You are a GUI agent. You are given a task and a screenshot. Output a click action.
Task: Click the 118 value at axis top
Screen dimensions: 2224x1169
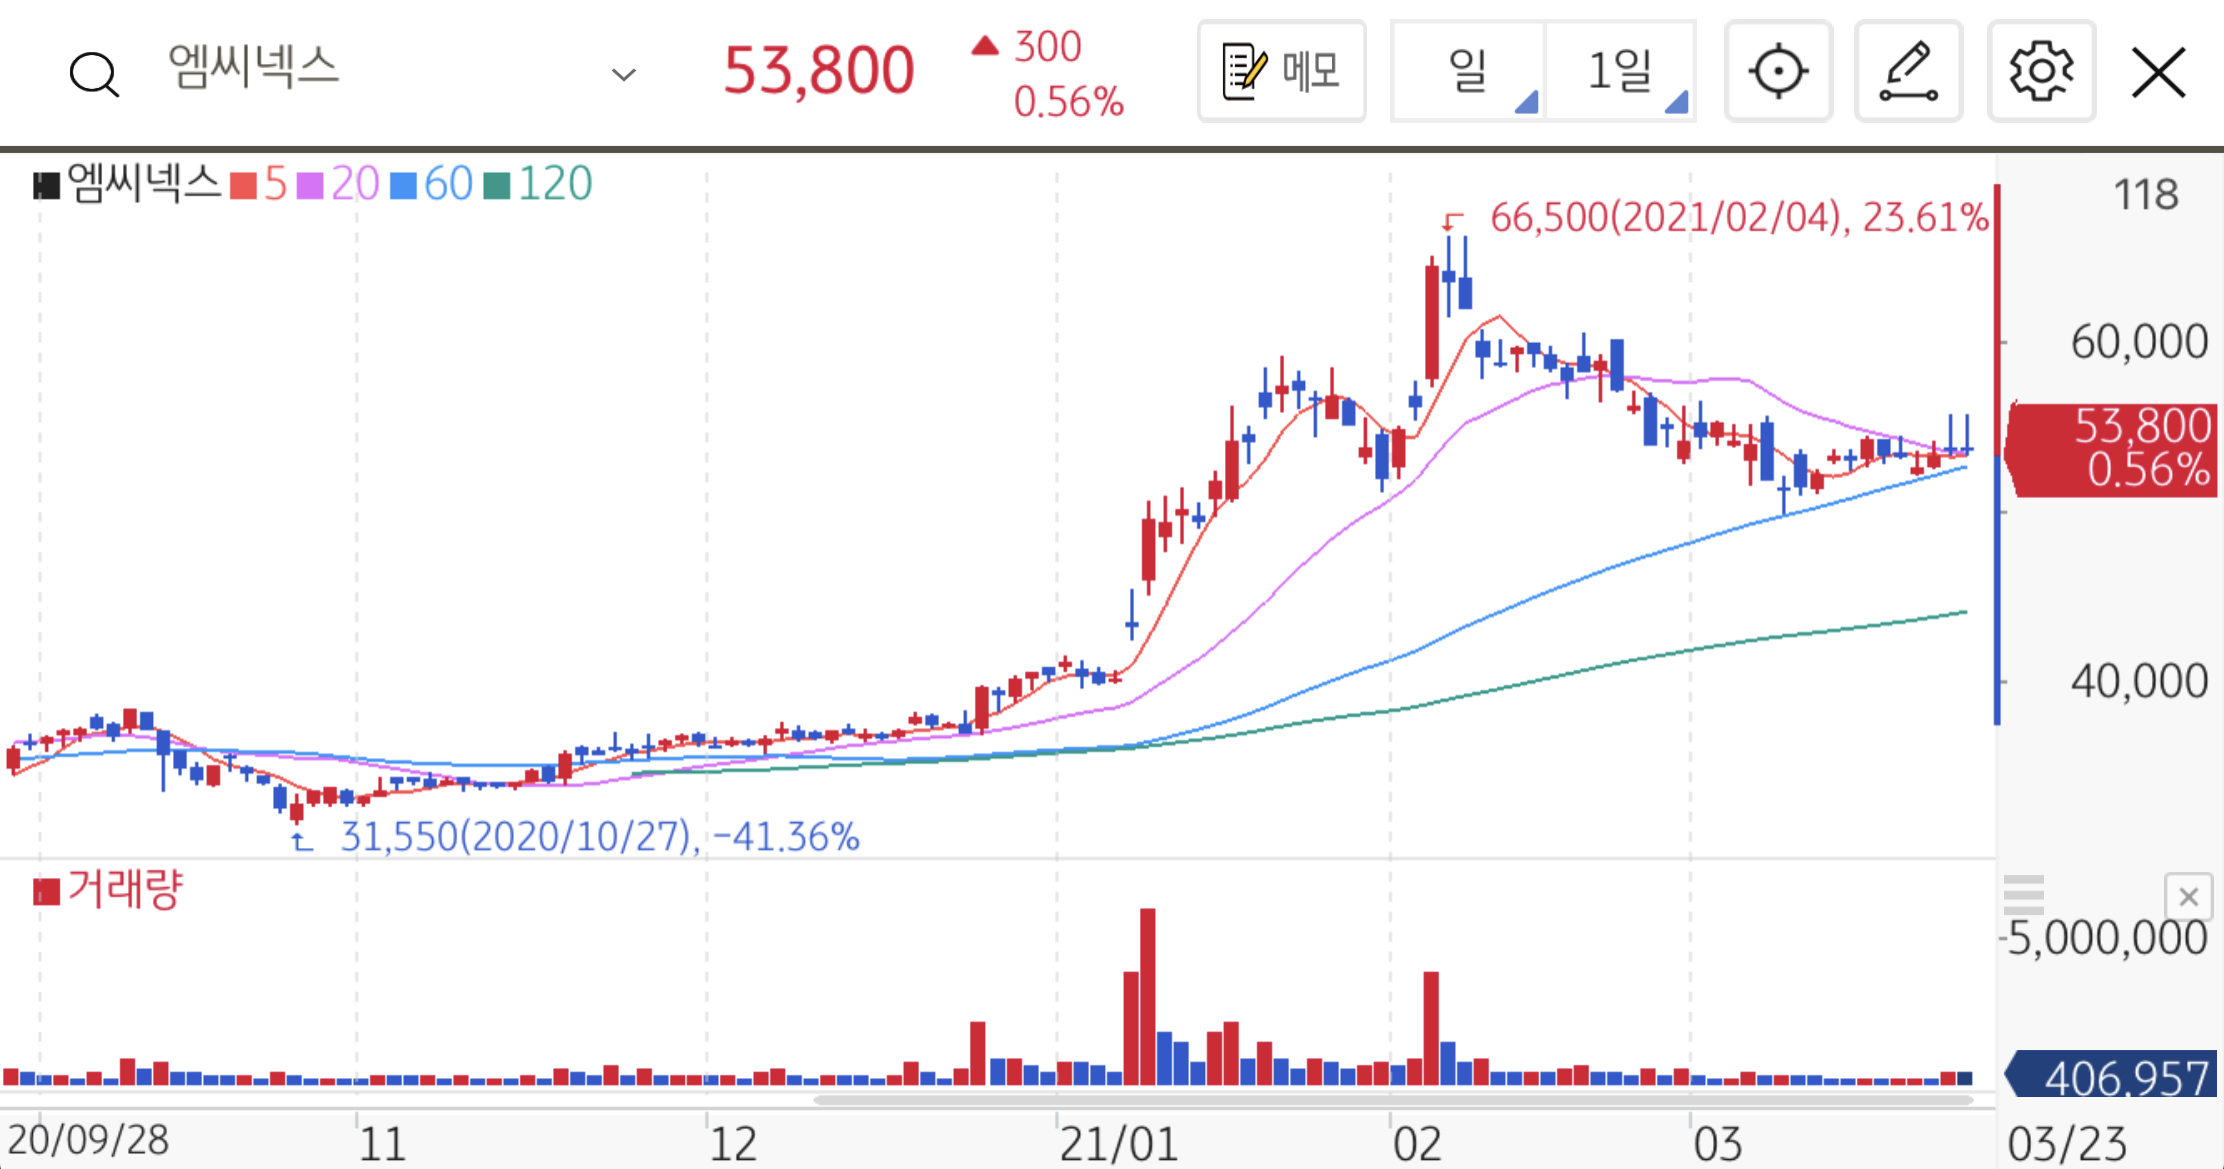point(2146,194)
